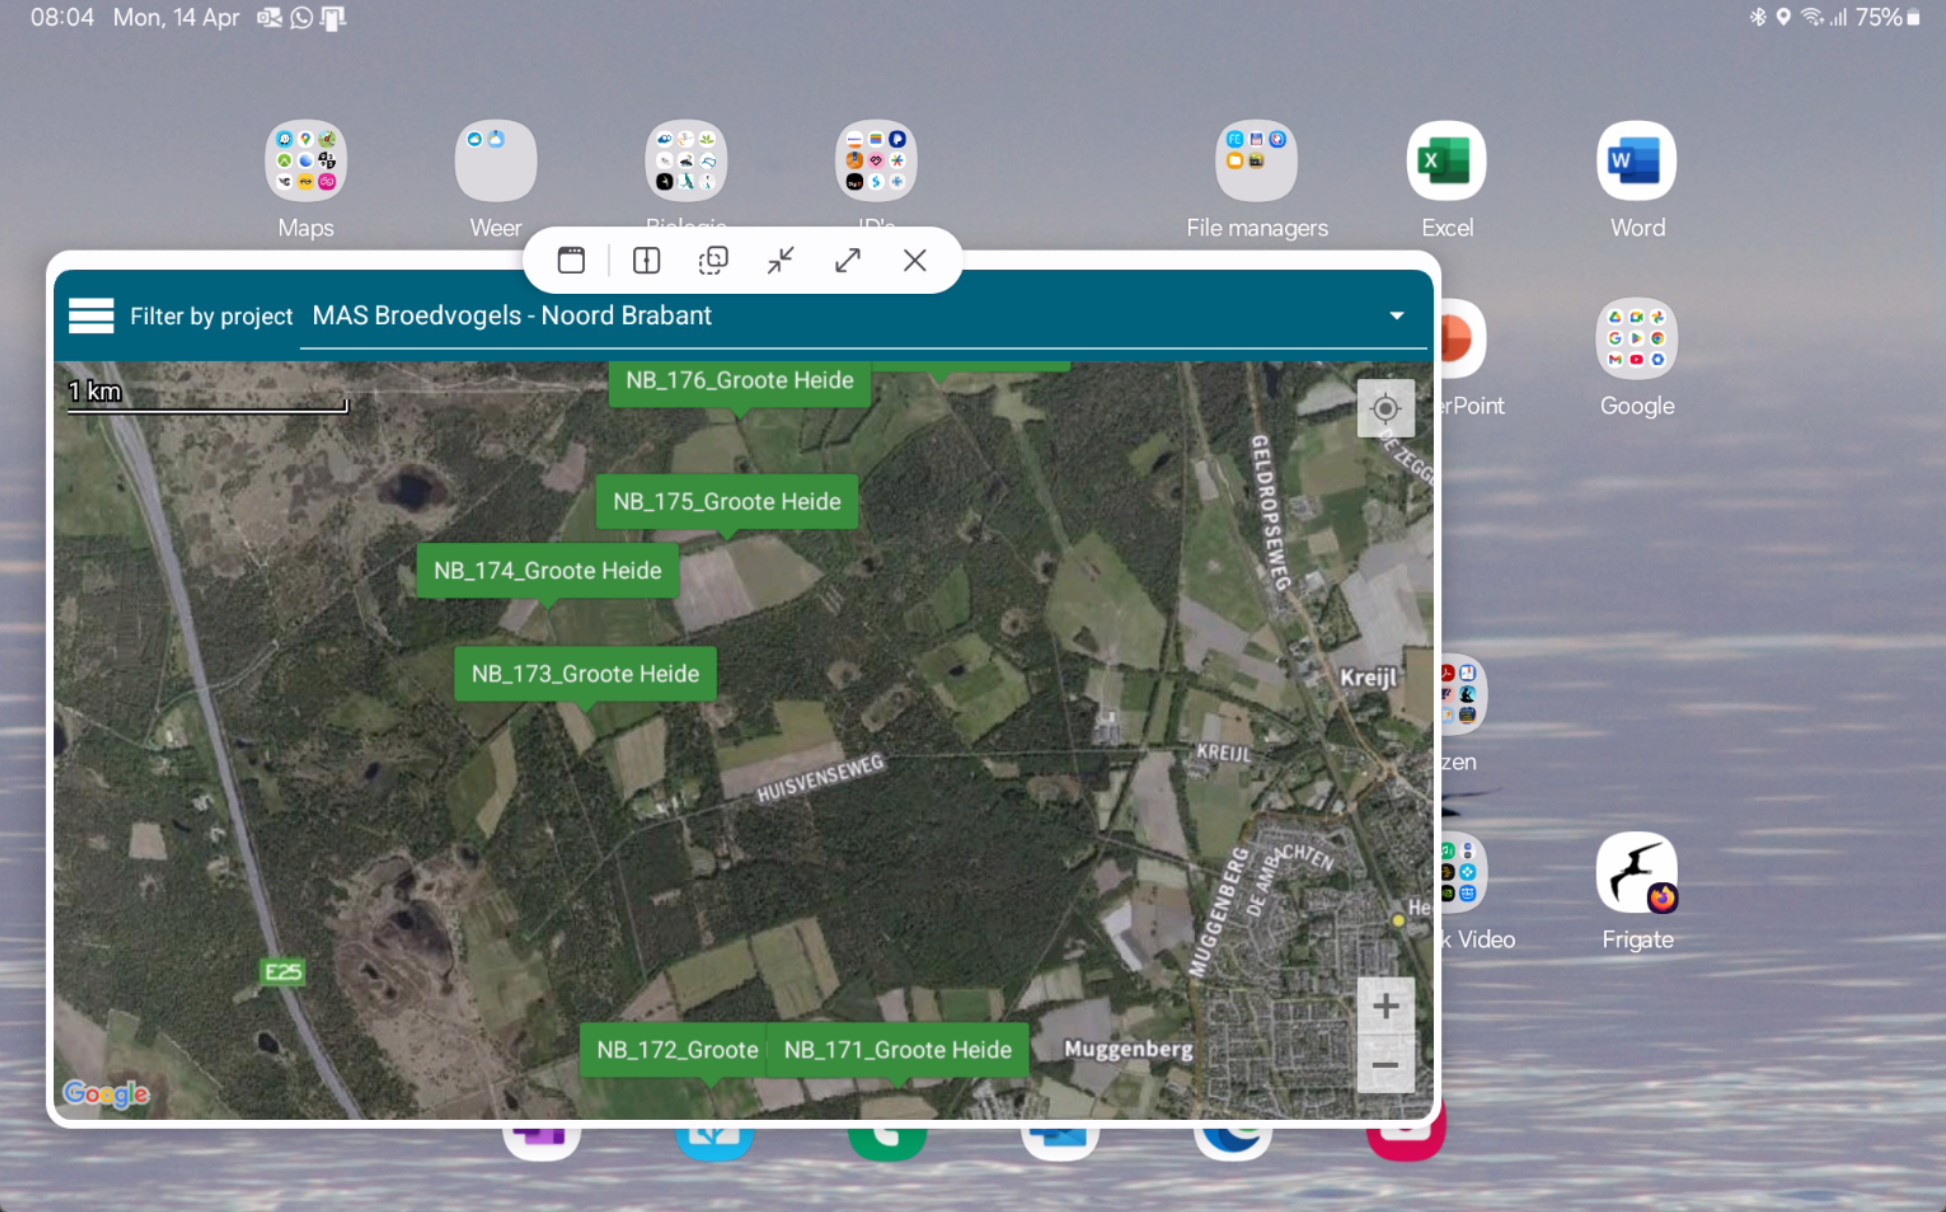Select the NB_176_Groote Heide marker
The height and width of the screenshot is (1212, 1946).
click(x=739, y=381)
